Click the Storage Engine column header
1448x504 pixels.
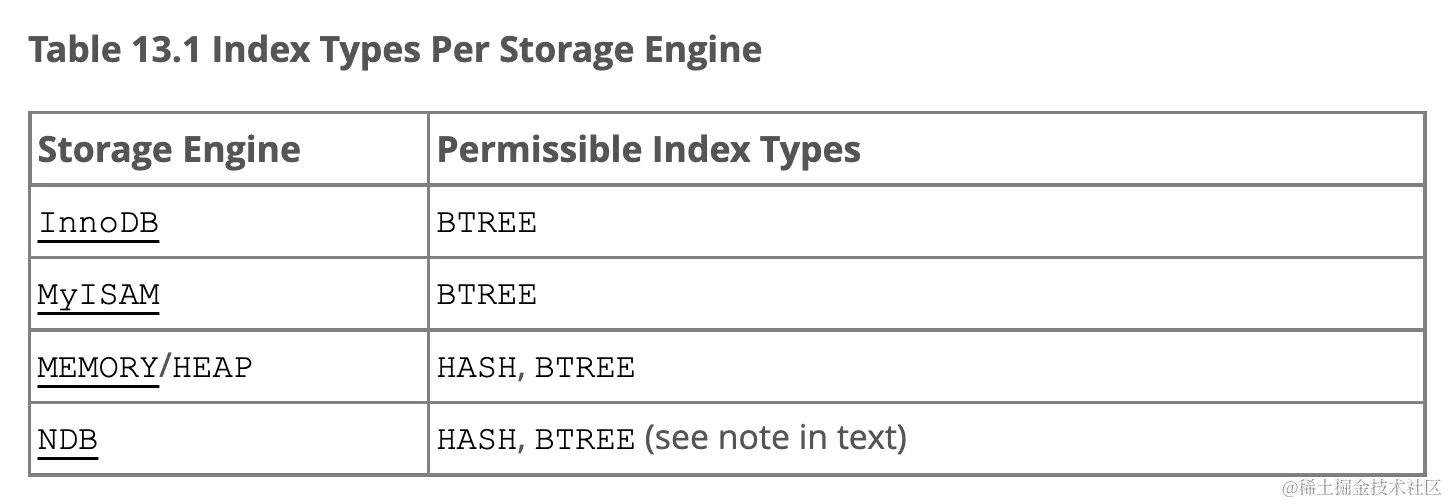point(169,150)
